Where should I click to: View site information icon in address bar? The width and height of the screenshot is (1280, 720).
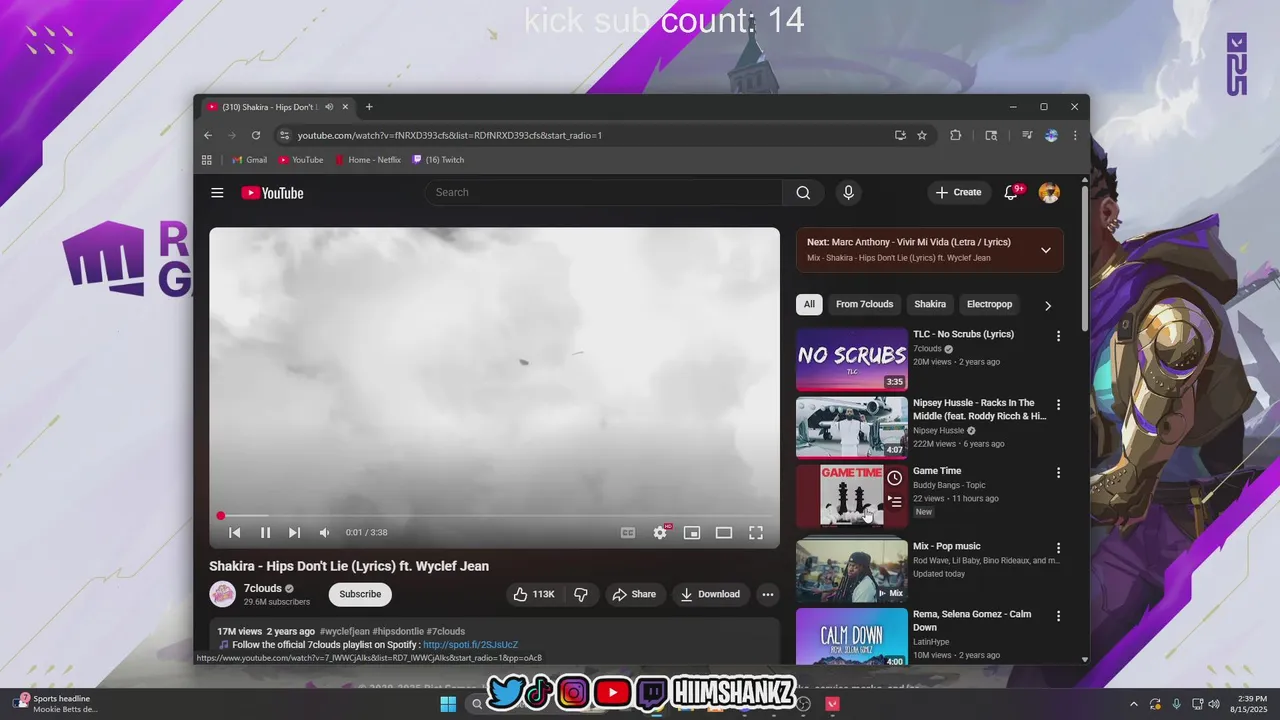[284, 135]
